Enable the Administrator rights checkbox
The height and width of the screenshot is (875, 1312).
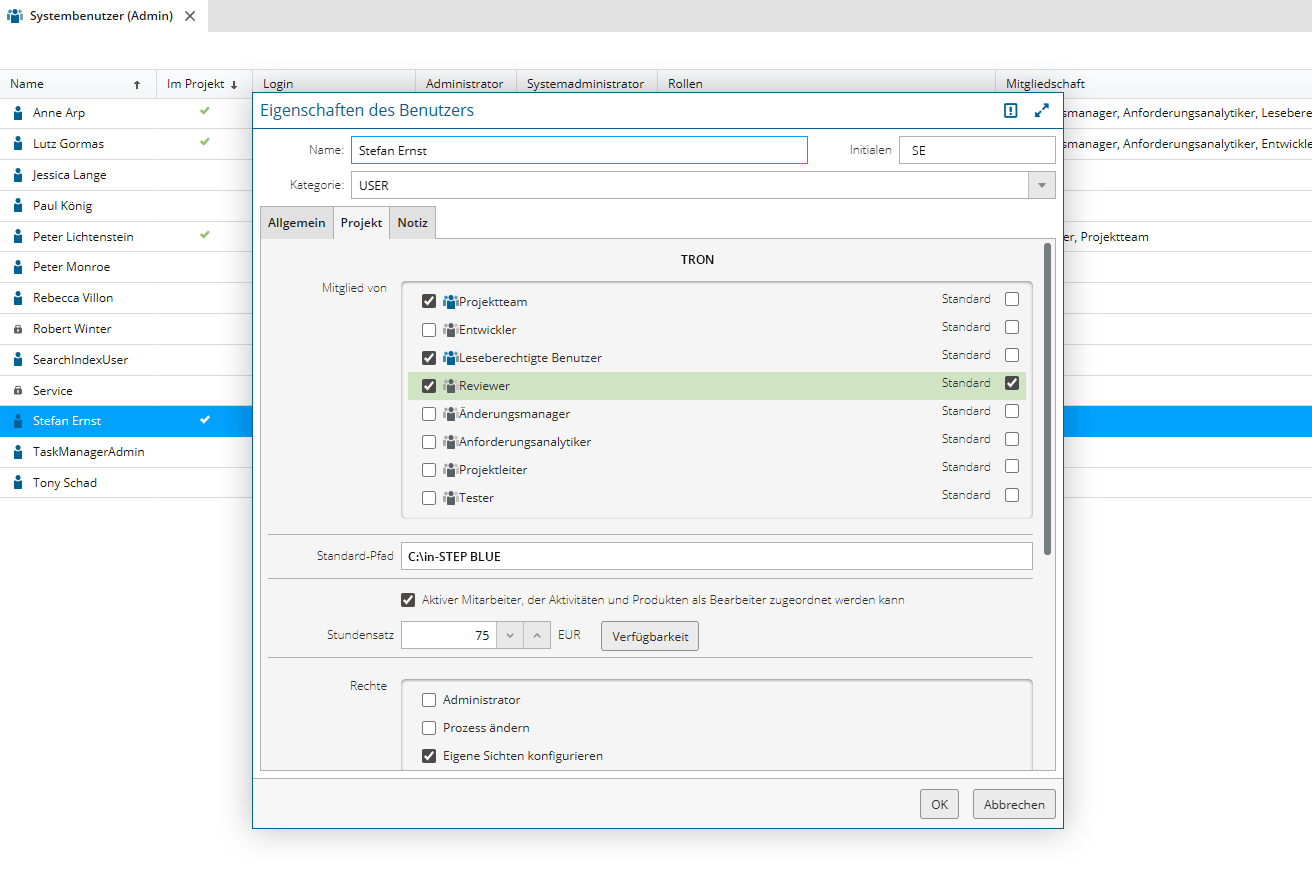coord(429,700)
